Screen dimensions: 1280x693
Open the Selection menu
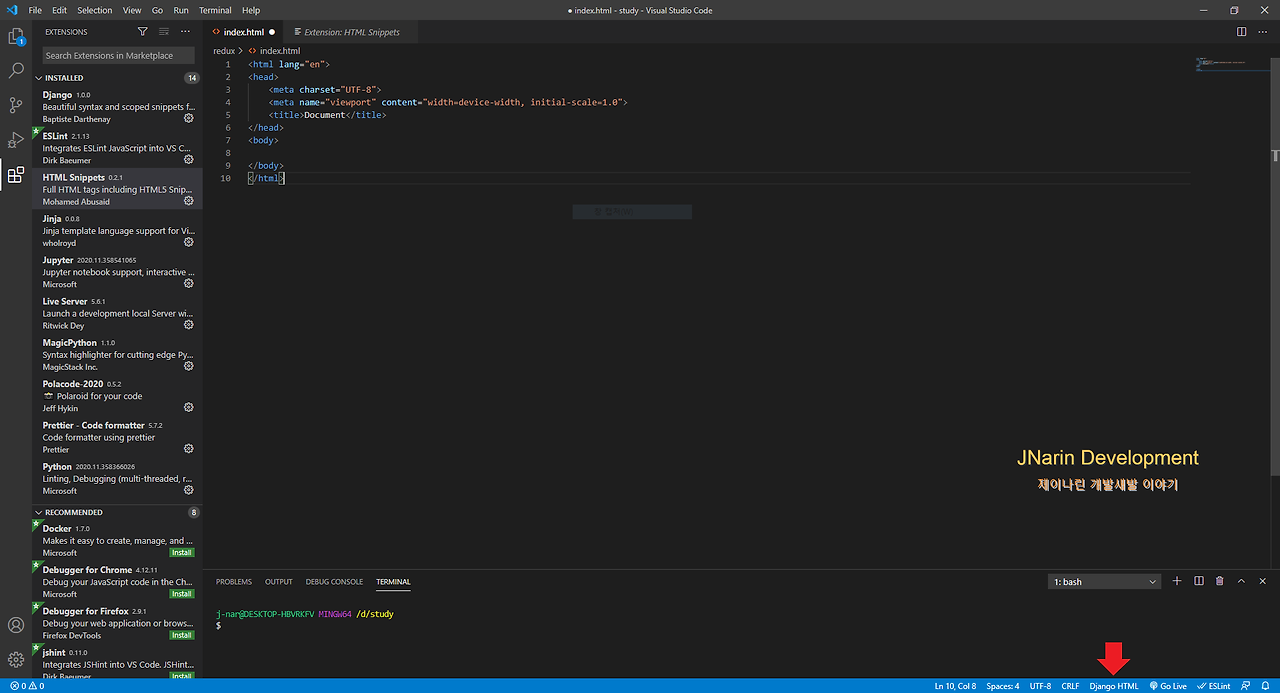click(95, 10)
